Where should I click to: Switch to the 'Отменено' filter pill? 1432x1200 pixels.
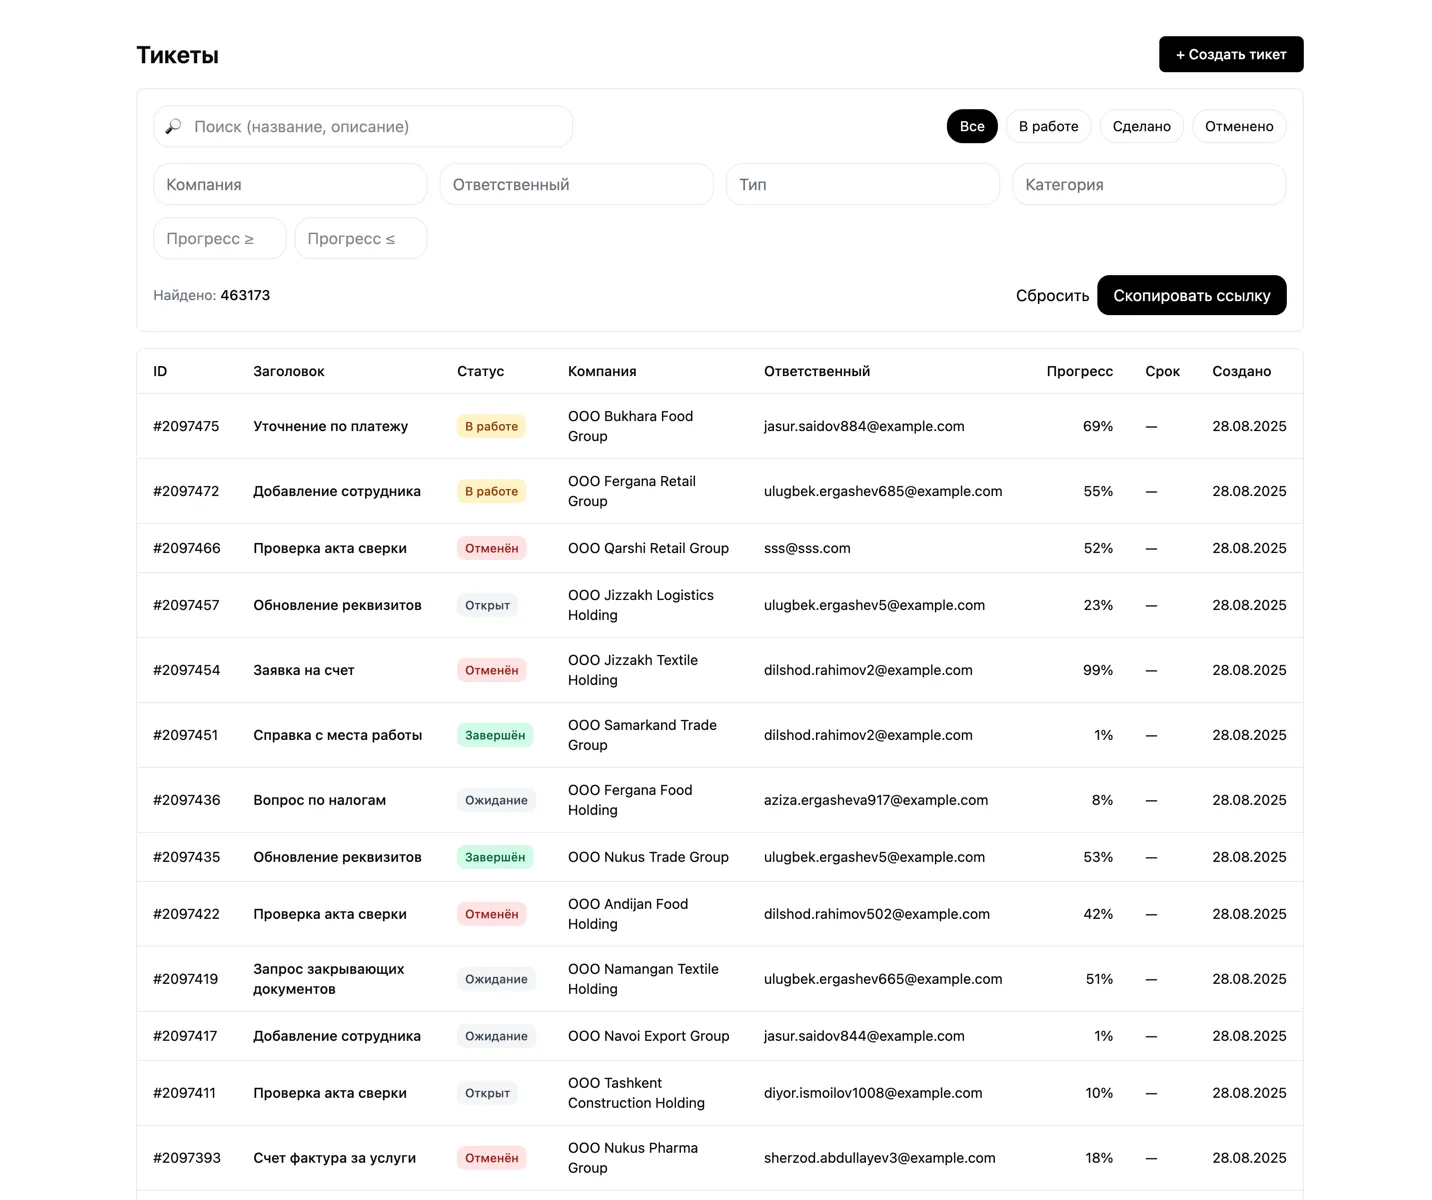[1238, 126]
